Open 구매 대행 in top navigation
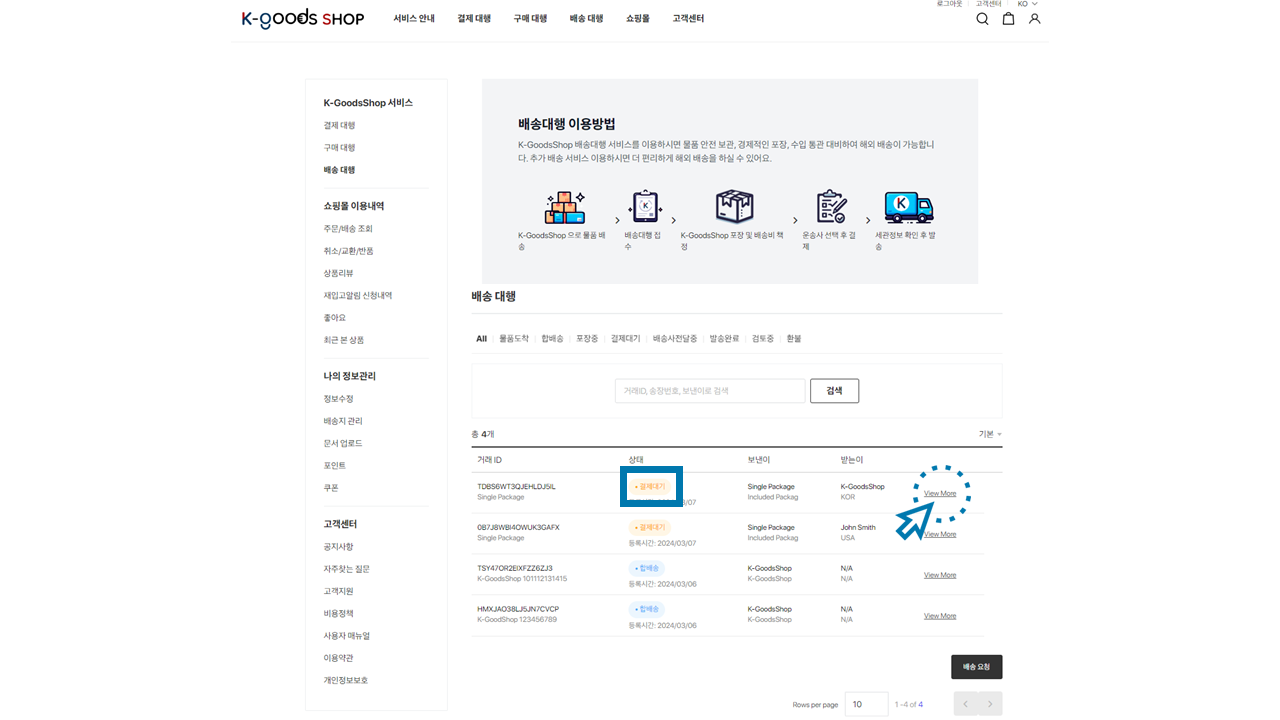 530,19
